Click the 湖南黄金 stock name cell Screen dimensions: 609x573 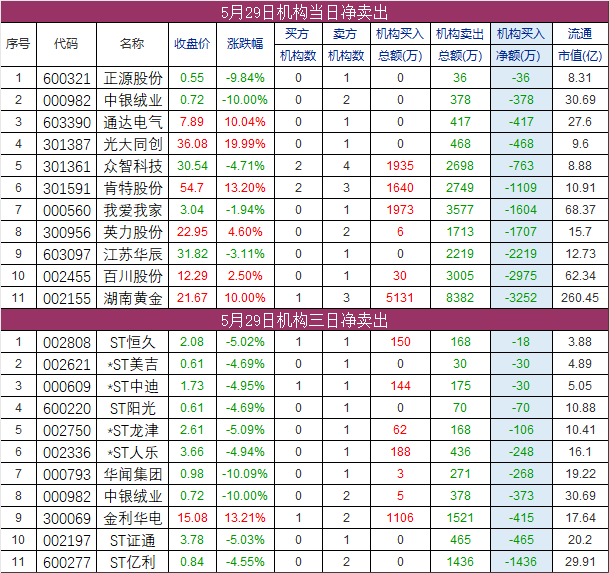coord(131,297)
